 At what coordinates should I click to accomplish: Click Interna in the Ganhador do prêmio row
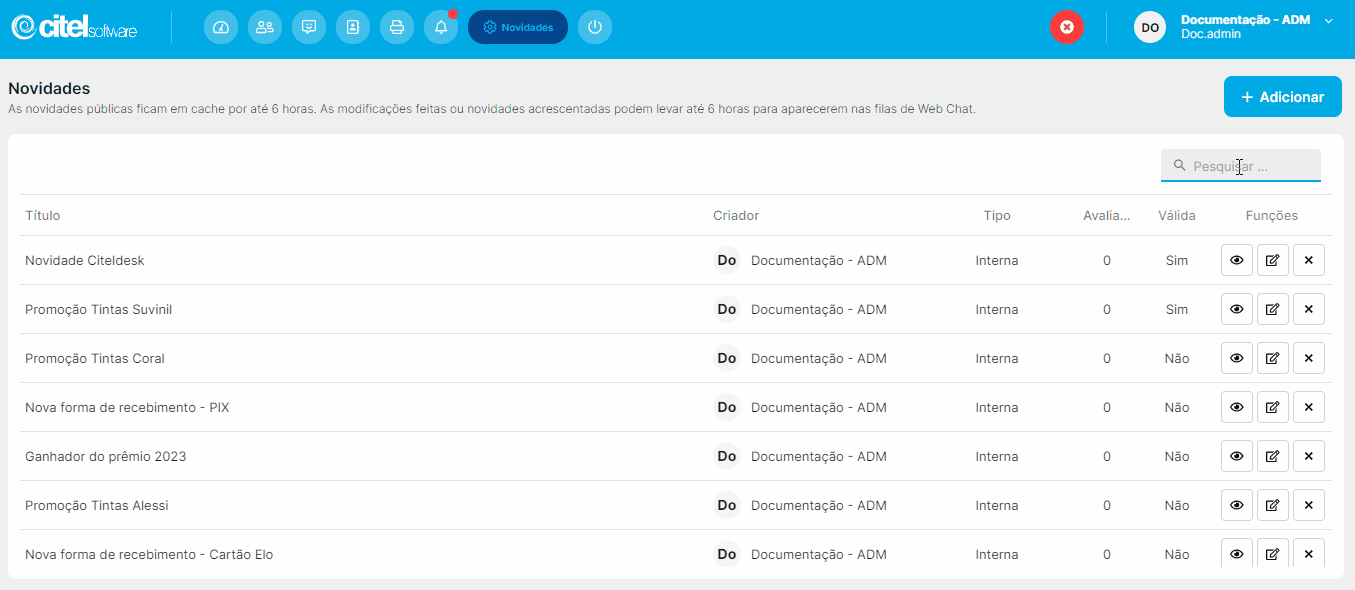[x=997, y=456]
